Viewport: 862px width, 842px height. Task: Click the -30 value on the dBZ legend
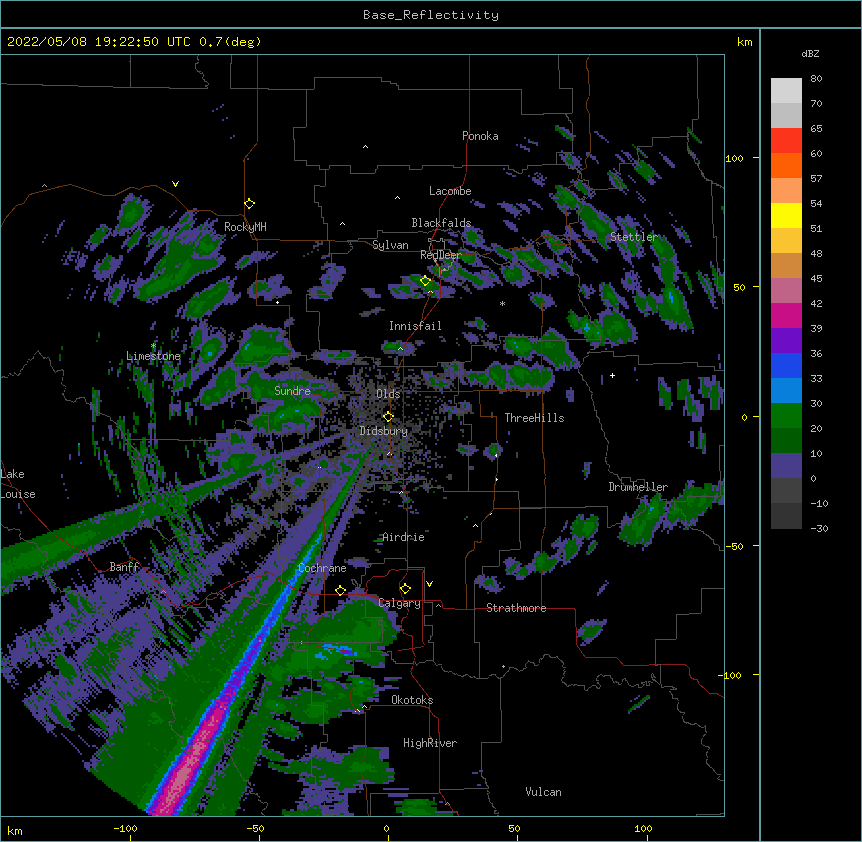[x=819, y=528]
